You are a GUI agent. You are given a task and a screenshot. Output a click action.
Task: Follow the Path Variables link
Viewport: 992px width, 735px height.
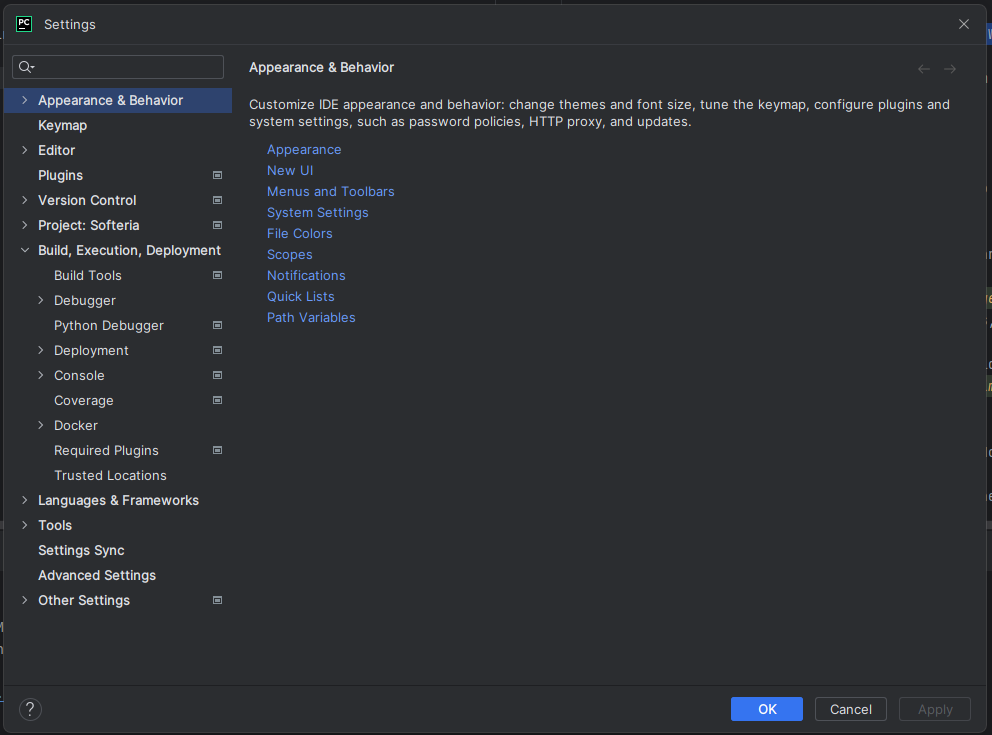[x=311, y=317]
